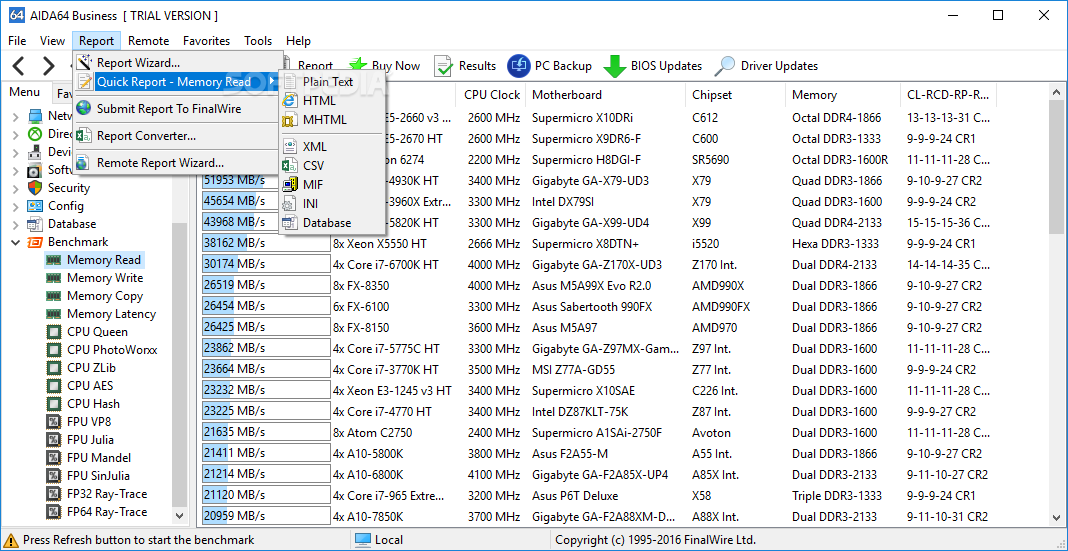Screen dimensions: 1068x551
Task: Open the Remote menu
Action: [148, 41]
